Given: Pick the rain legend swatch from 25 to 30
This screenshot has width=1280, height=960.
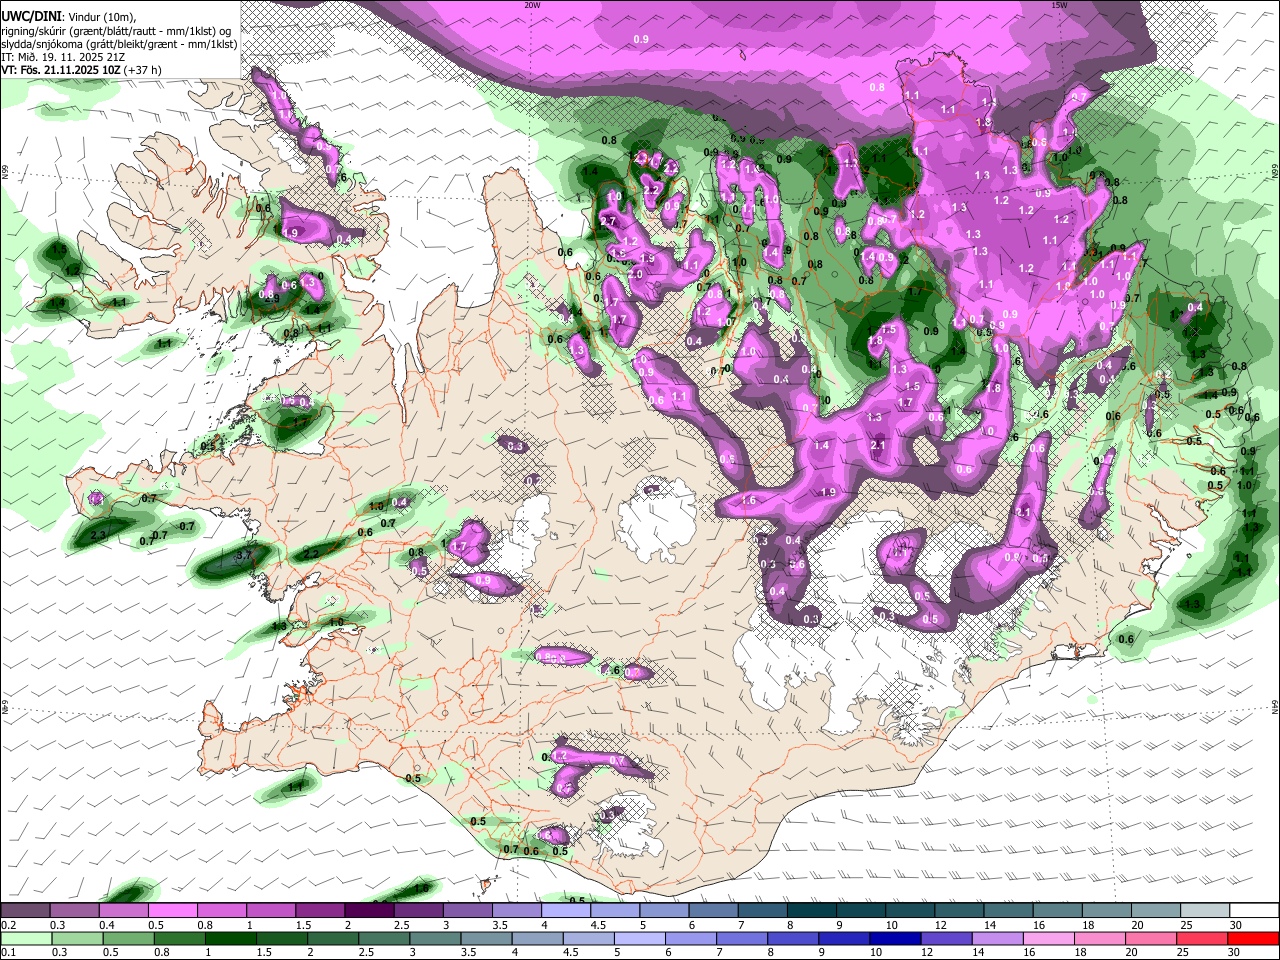Looking at the screenshot, I should coord(1202,938).
